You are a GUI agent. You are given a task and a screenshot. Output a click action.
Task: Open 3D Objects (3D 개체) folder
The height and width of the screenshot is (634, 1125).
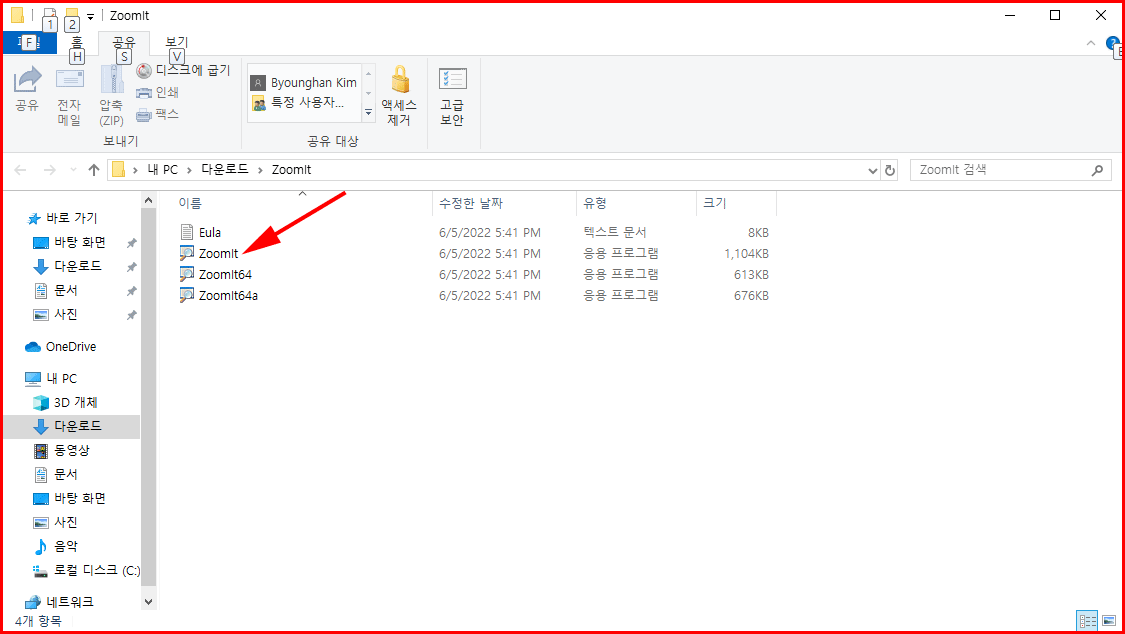pyautogui.click(x=75, y=402)
